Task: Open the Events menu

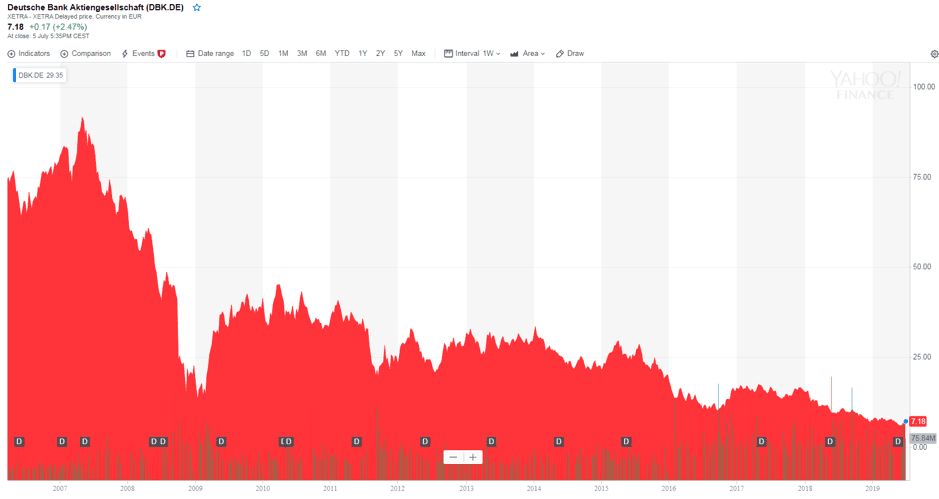Action: tap(138, 53)
